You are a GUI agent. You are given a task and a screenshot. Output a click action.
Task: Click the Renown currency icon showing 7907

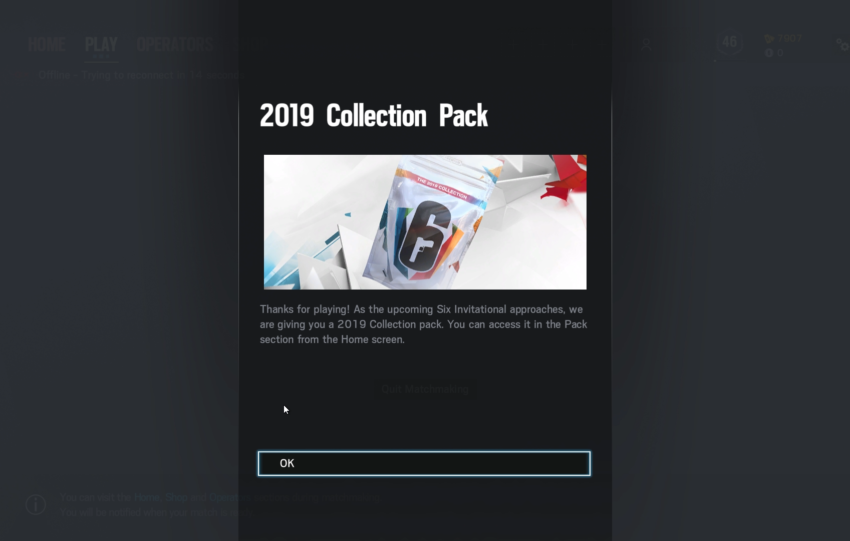pyautogui.click(x=769, y=38)
